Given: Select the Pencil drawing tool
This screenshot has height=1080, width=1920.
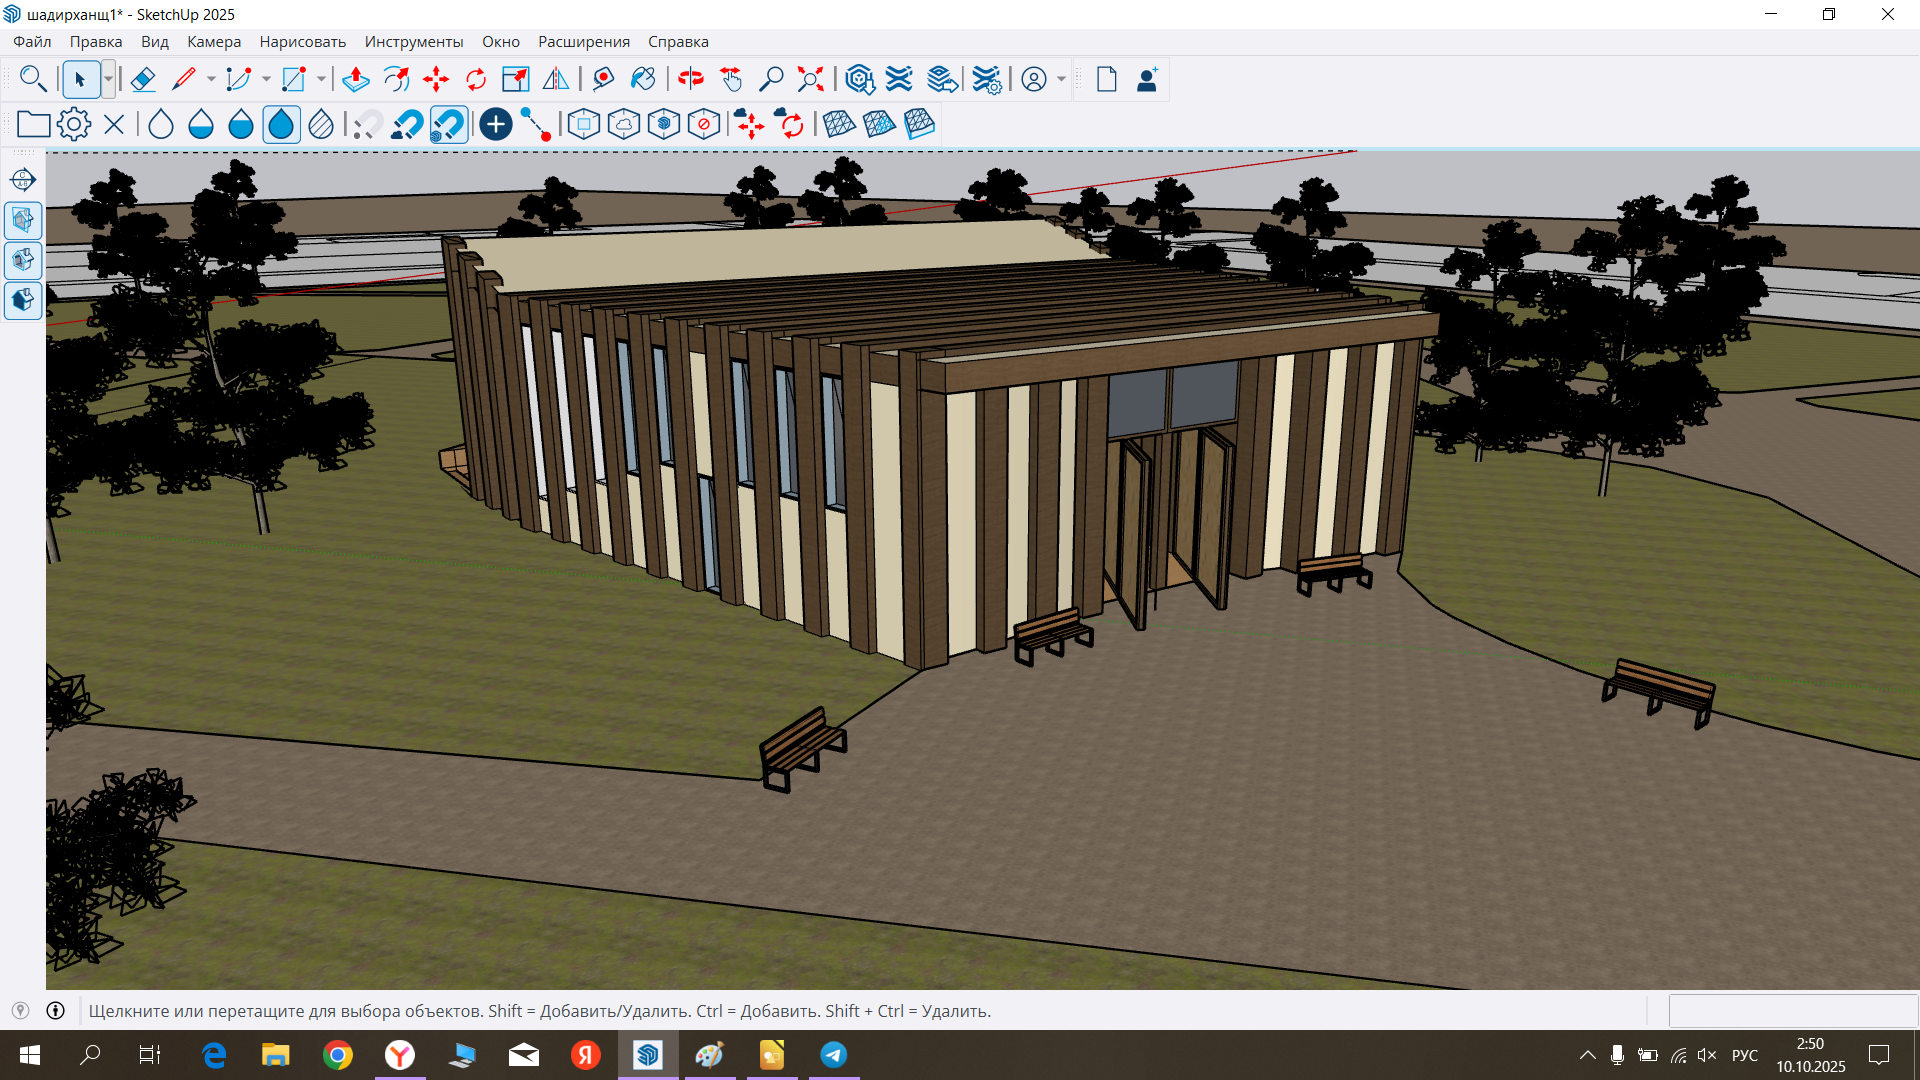Looking at the screenshot, I should 185,79.
